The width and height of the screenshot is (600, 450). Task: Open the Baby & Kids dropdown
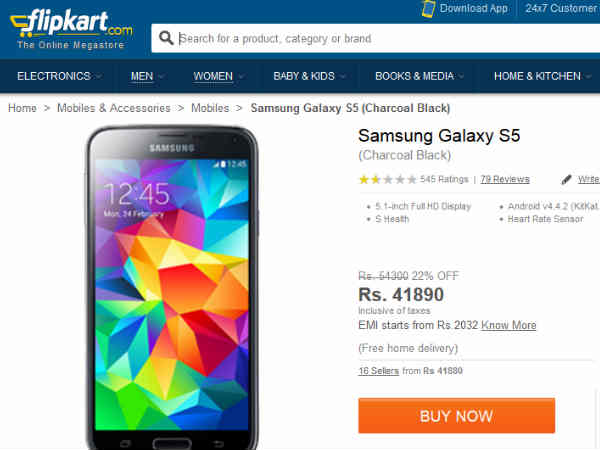(x=309, y=76)
